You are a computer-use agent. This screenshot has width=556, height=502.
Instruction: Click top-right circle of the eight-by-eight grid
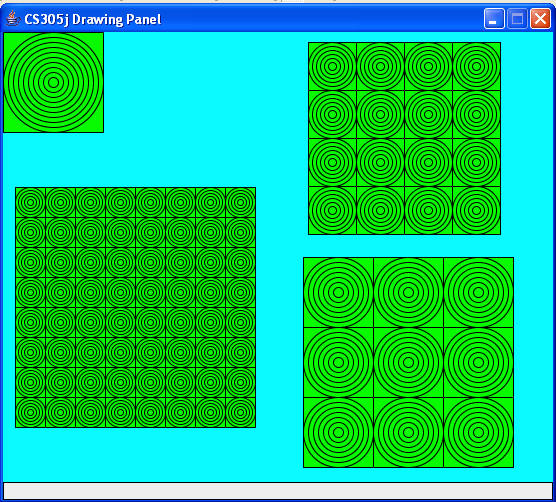(x=240, y=202)
